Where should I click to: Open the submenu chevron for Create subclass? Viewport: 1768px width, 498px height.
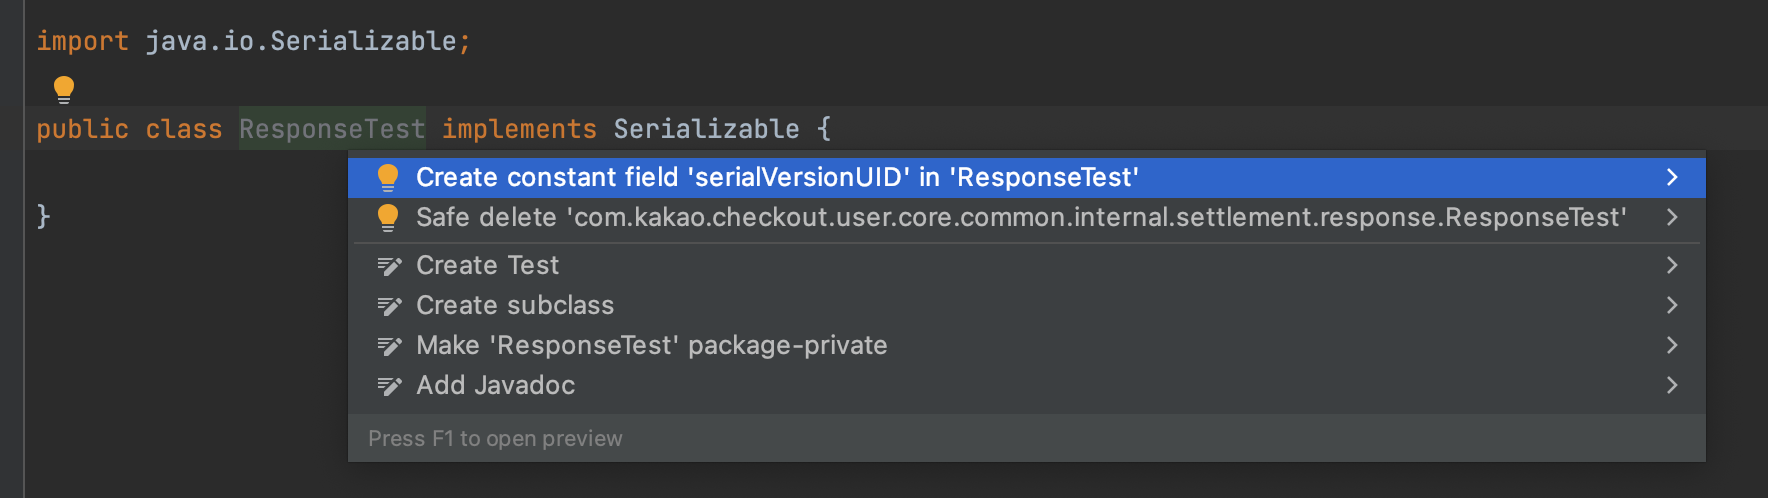pyautogui.click(x=1672, y=306)
